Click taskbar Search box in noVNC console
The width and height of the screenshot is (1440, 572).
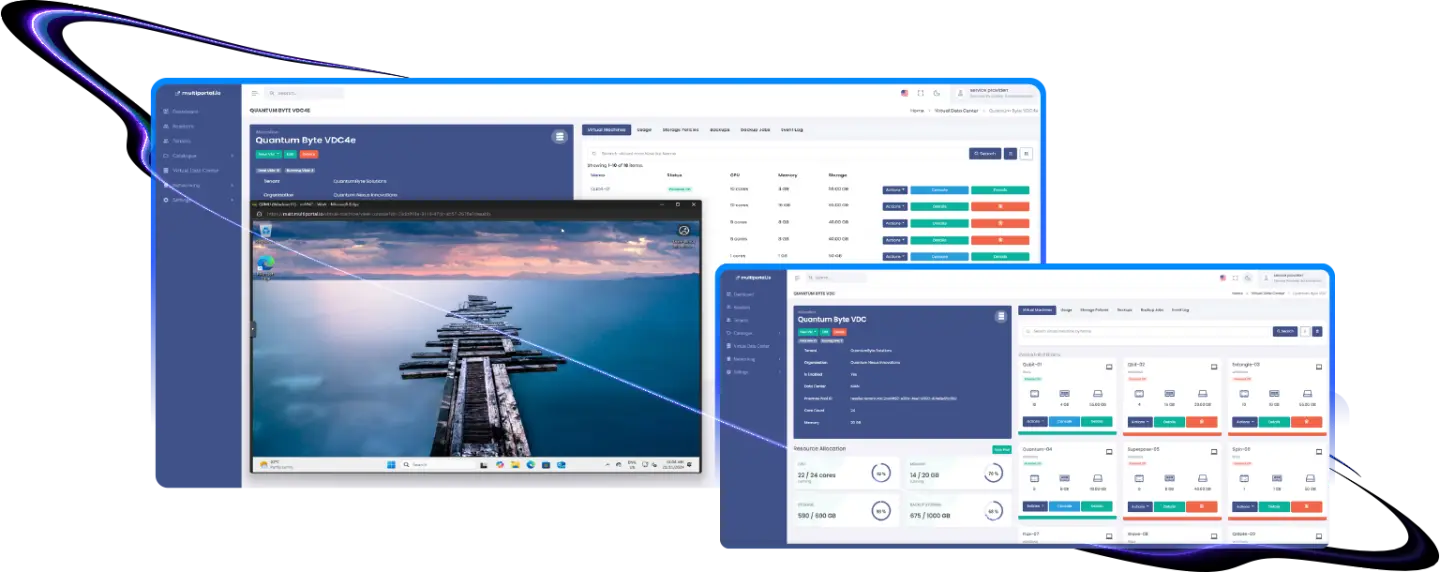[436, 464]
